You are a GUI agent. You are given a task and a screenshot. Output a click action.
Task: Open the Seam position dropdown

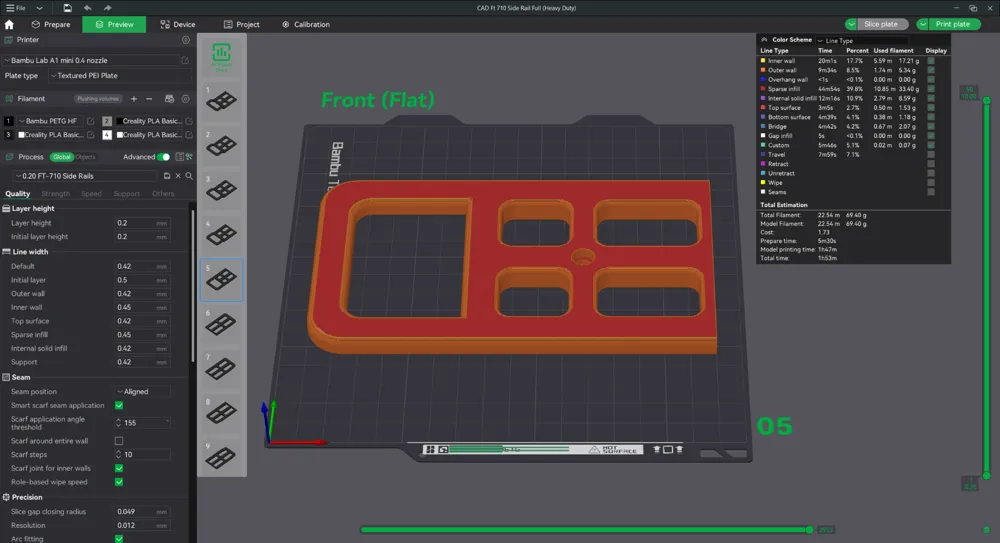143,391
